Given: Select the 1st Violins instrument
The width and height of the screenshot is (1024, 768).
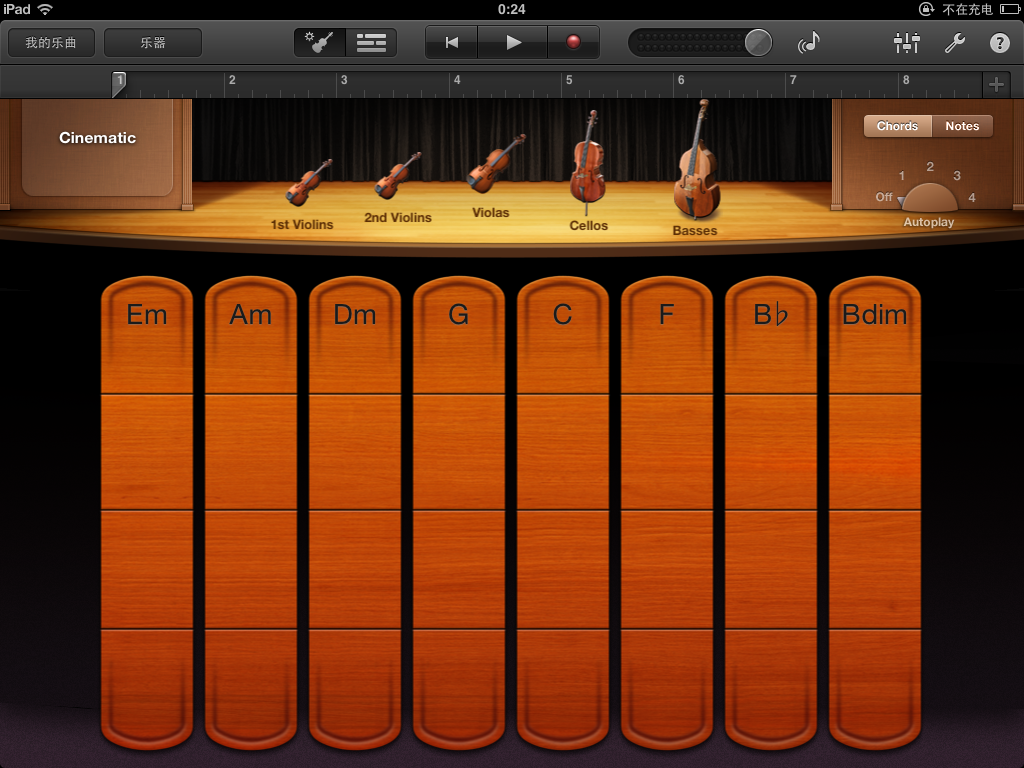Looking at the screenshot, I should tap(307, 185).
